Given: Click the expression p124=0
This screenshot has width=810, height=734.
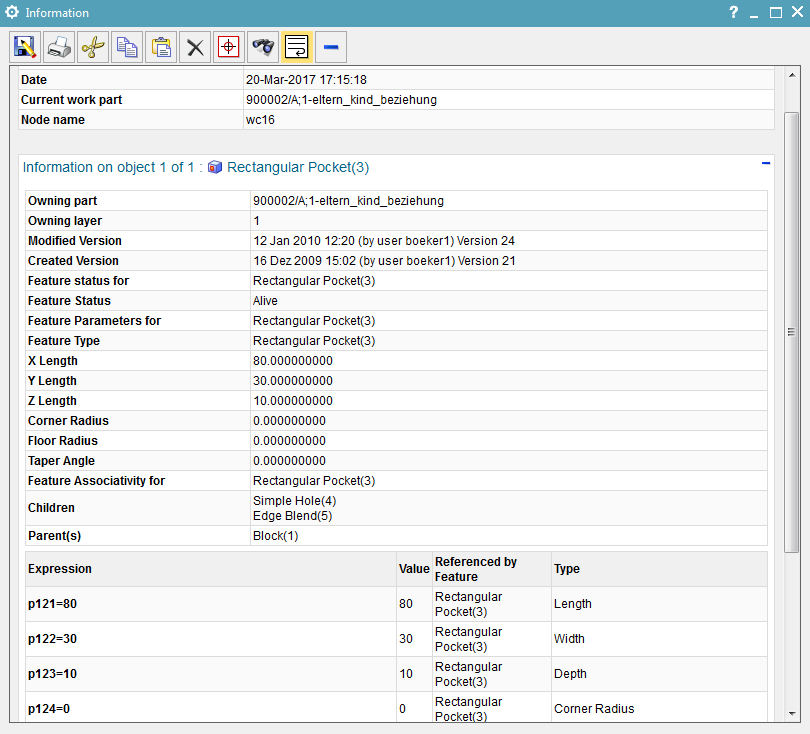Looking at the screenshot, I should coord(49,709).
